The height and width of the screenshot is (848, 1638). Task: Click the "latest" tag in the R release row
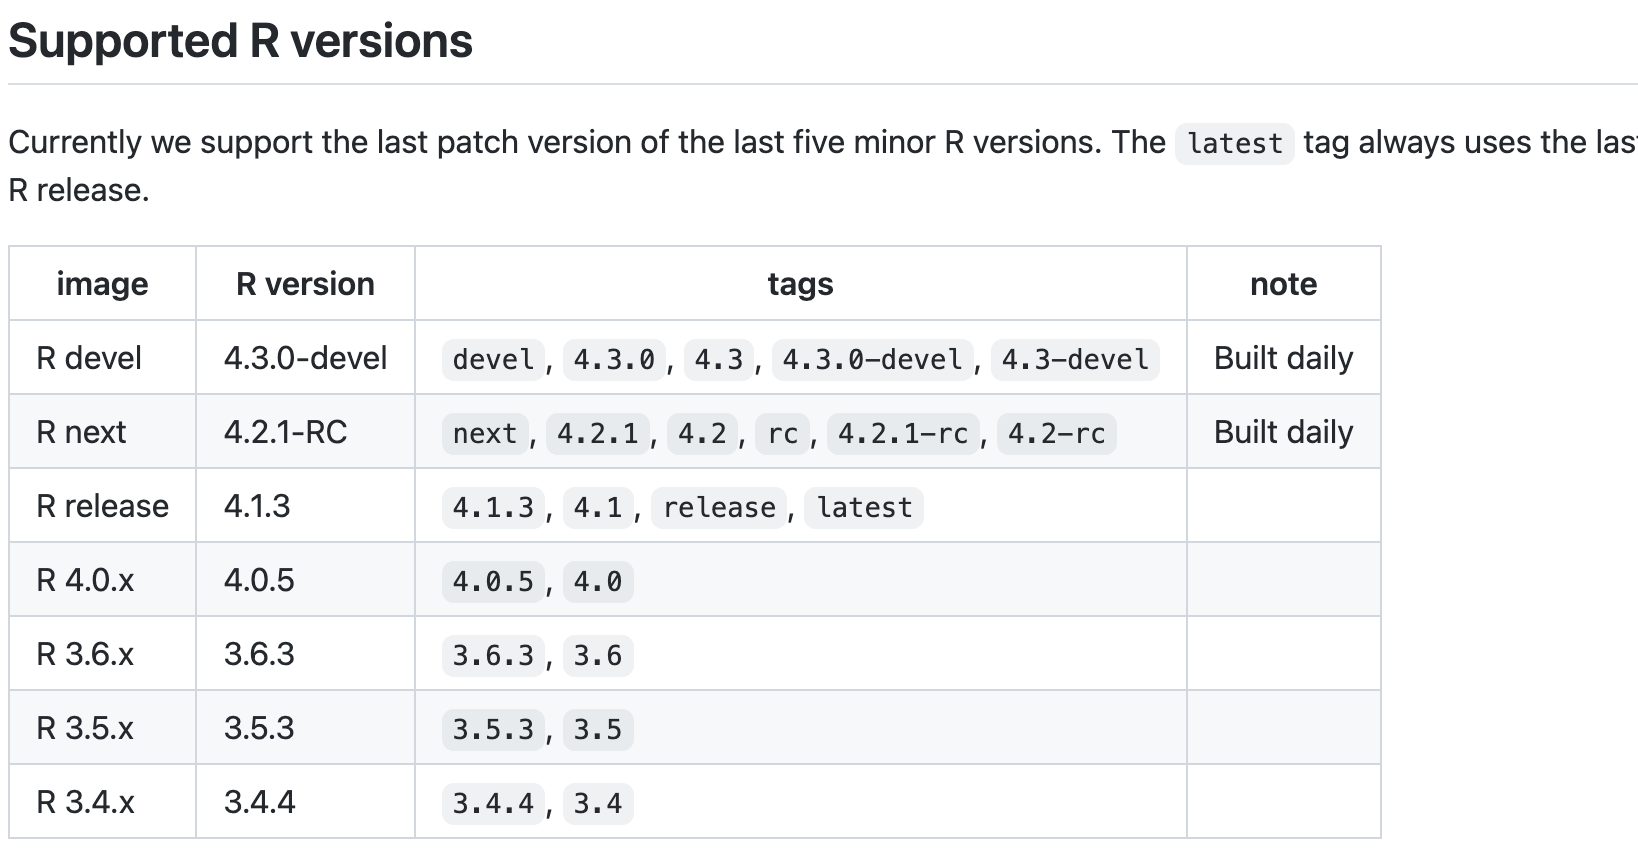864,508
